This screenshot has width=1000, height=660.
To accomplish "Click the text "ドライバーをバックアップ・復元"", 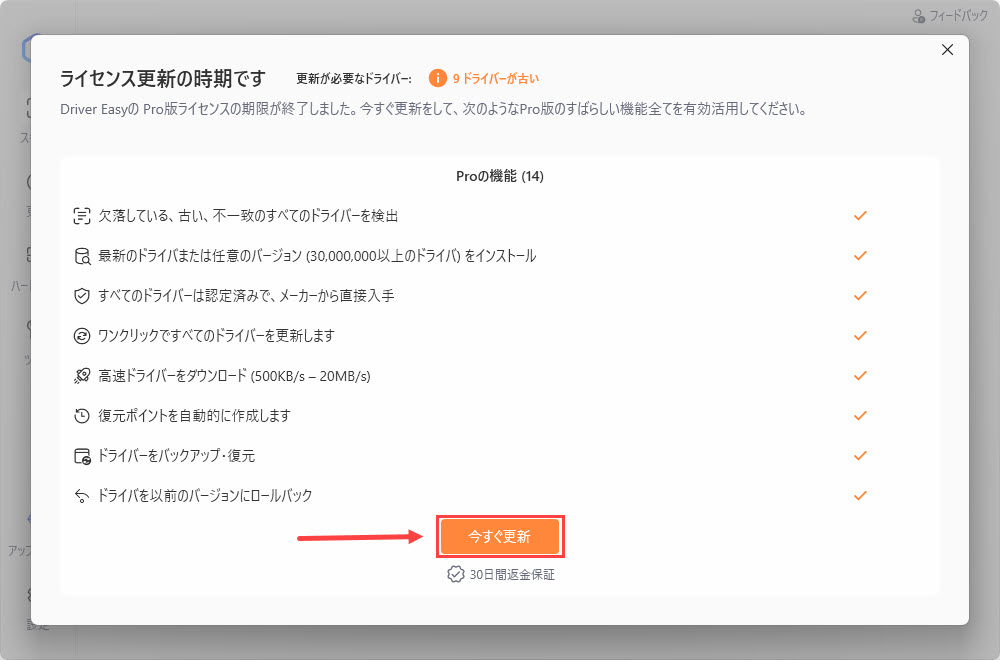I will [x=176, y=456].
